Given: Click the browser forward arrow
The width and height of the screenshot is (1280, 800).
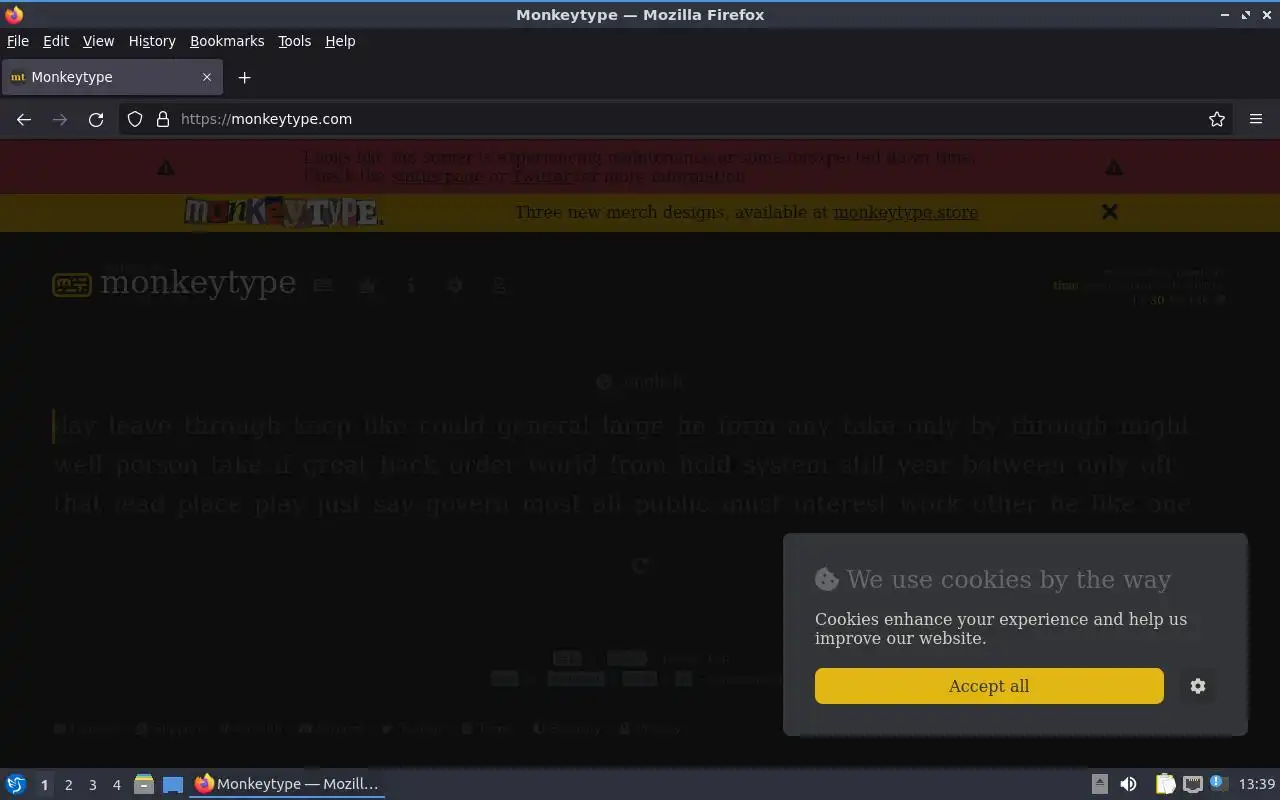Looking at the screenshot, I should pyautogui.click(x=60, y=119).
